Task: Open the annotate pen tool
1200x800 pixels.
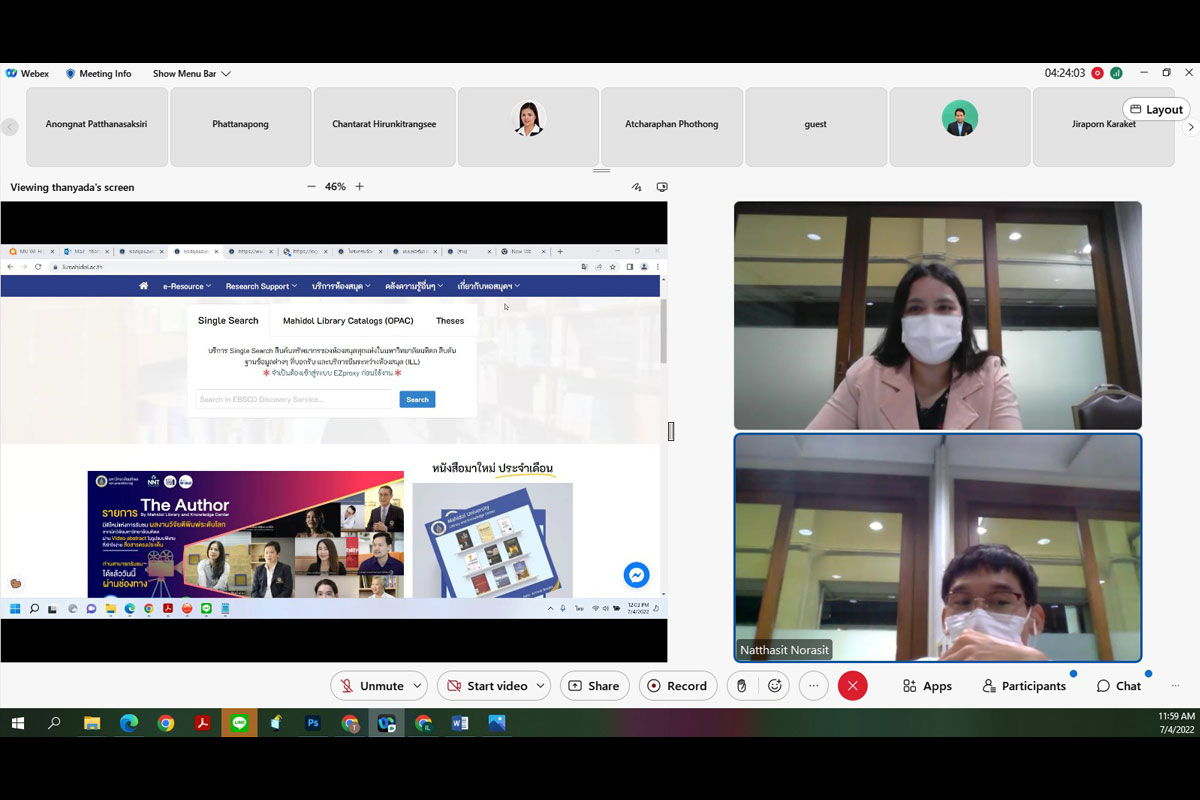Action: 636,187
